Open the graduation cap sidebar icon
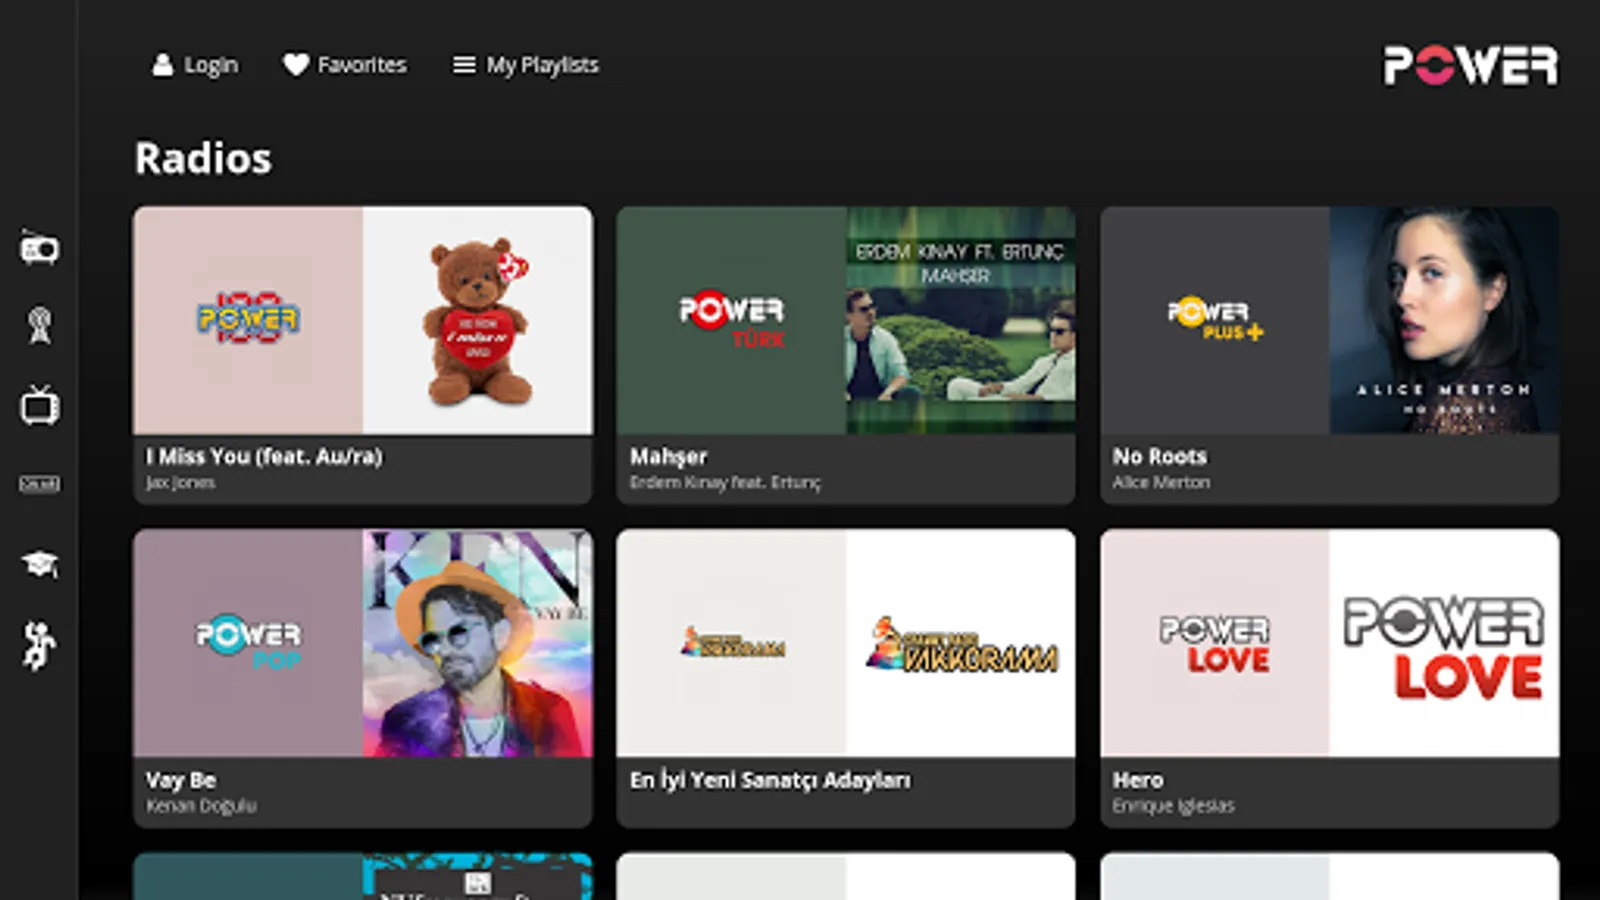The height and width of the screenshot is (900, 1600). [x=40, y=564]
